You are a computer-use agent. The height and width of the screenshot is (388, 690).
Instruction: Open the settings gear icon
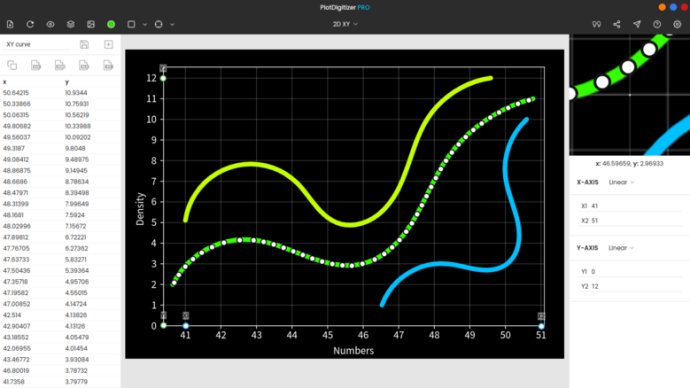click(677, 24)
